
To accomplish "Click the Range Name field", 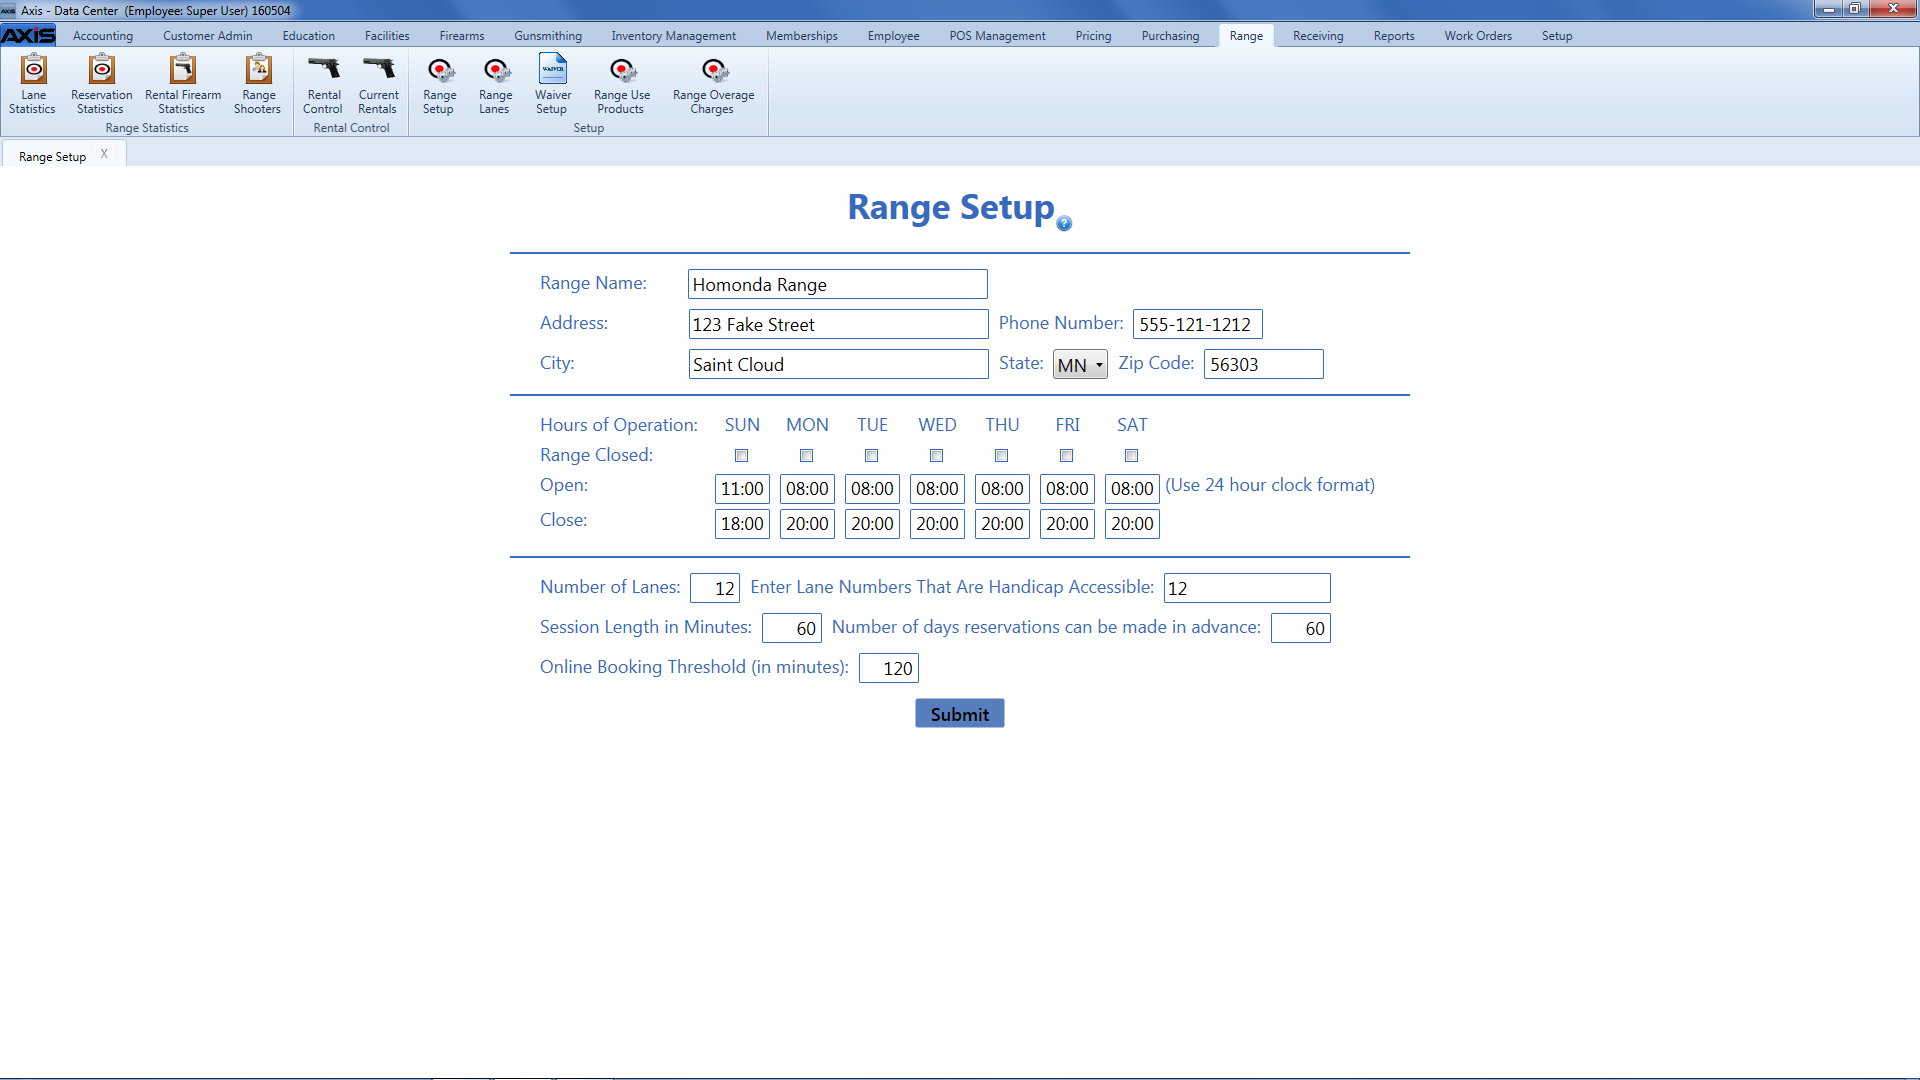I will [838, 285].
